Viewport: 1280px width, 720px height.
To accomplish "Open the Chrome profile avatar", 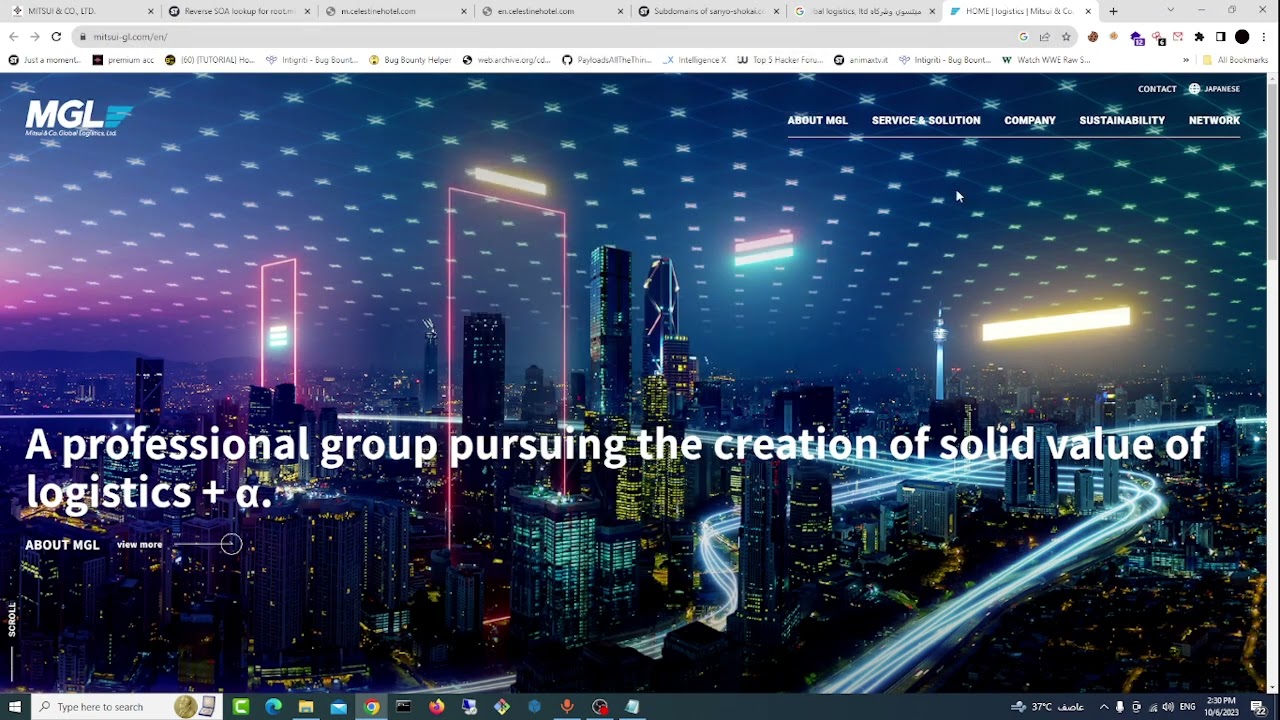I will click(1242, 37).
